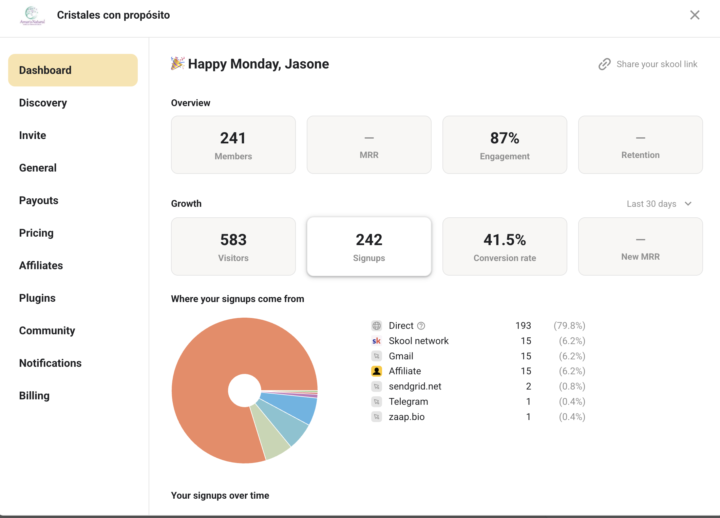Select the 583 Visitors card

233,247
